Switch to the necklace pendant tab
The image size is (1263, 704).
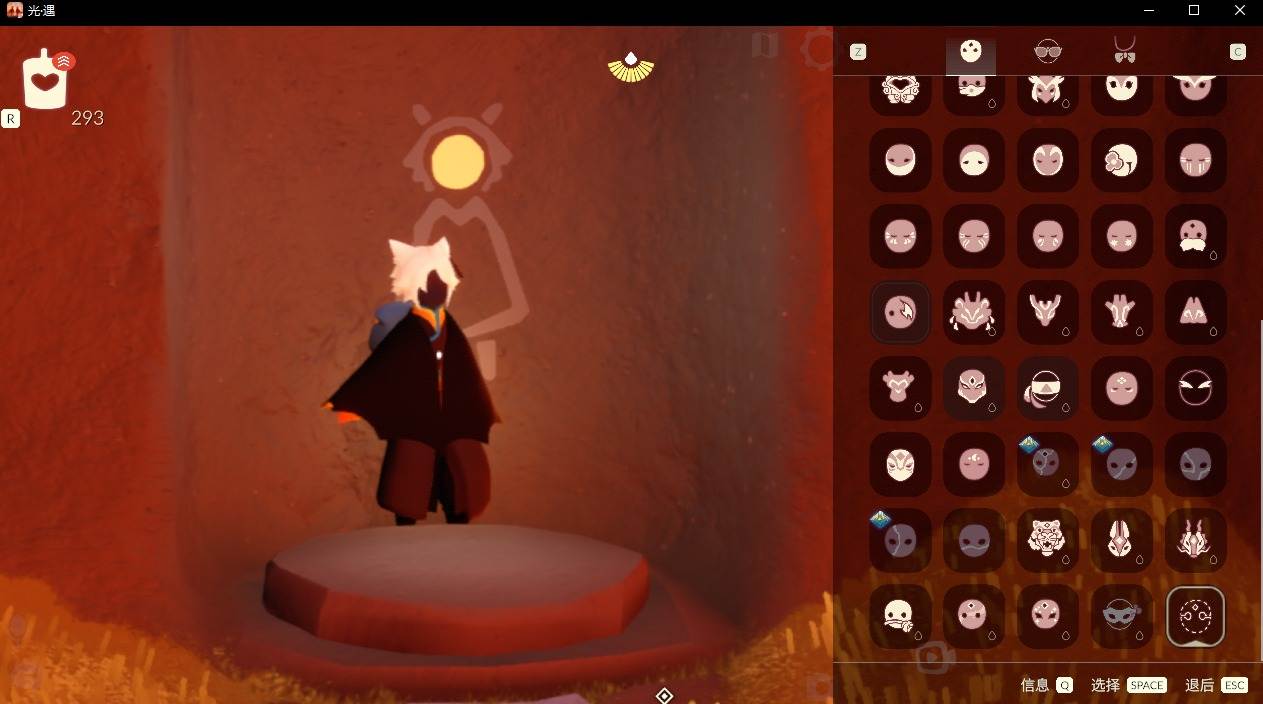(1124, 51)
